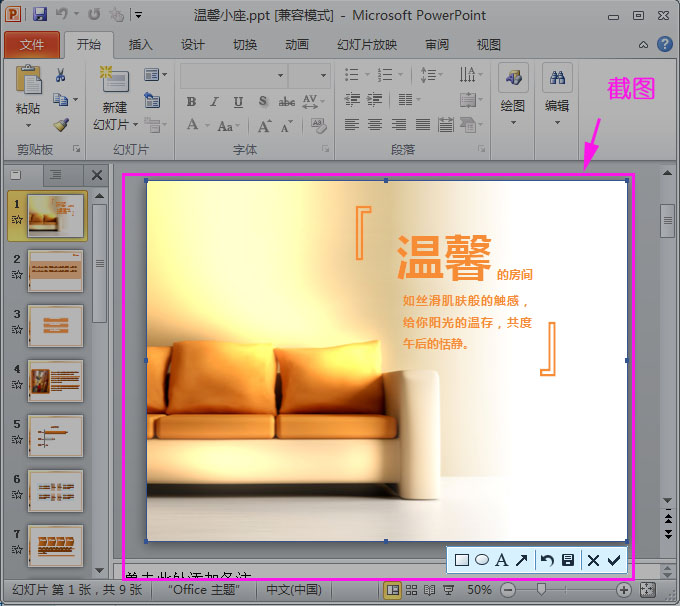Viewport: 680px width, 606px height.
Task: Click Decrease Font Size icon
Action: click(x=287, y=126)
